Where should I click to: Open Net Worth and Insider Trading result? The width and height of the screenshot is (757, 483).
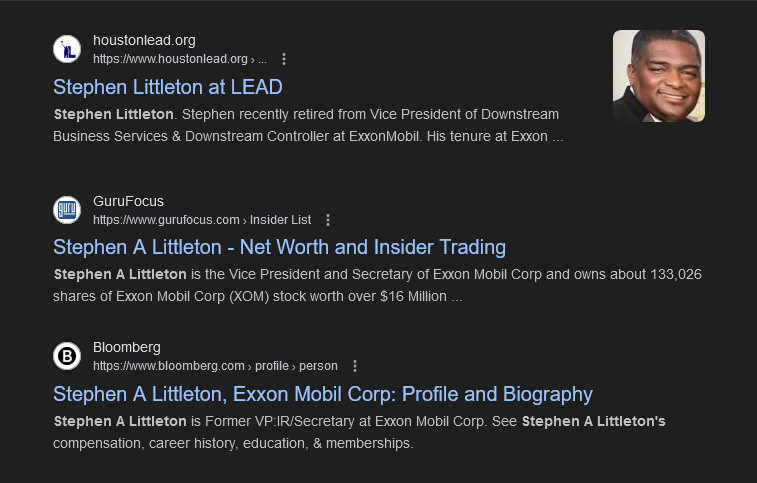click(280, 247)
